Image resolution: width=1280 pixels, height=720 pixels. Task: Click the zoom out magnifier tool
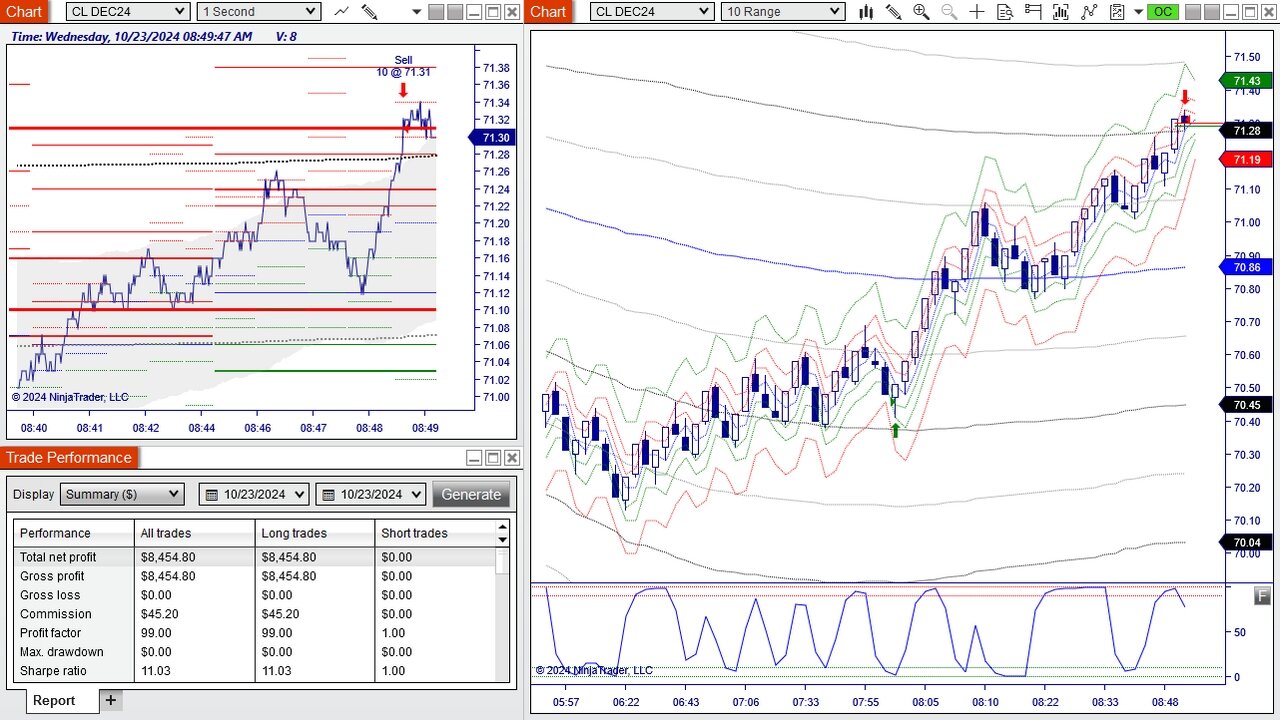tap(949, 11)
